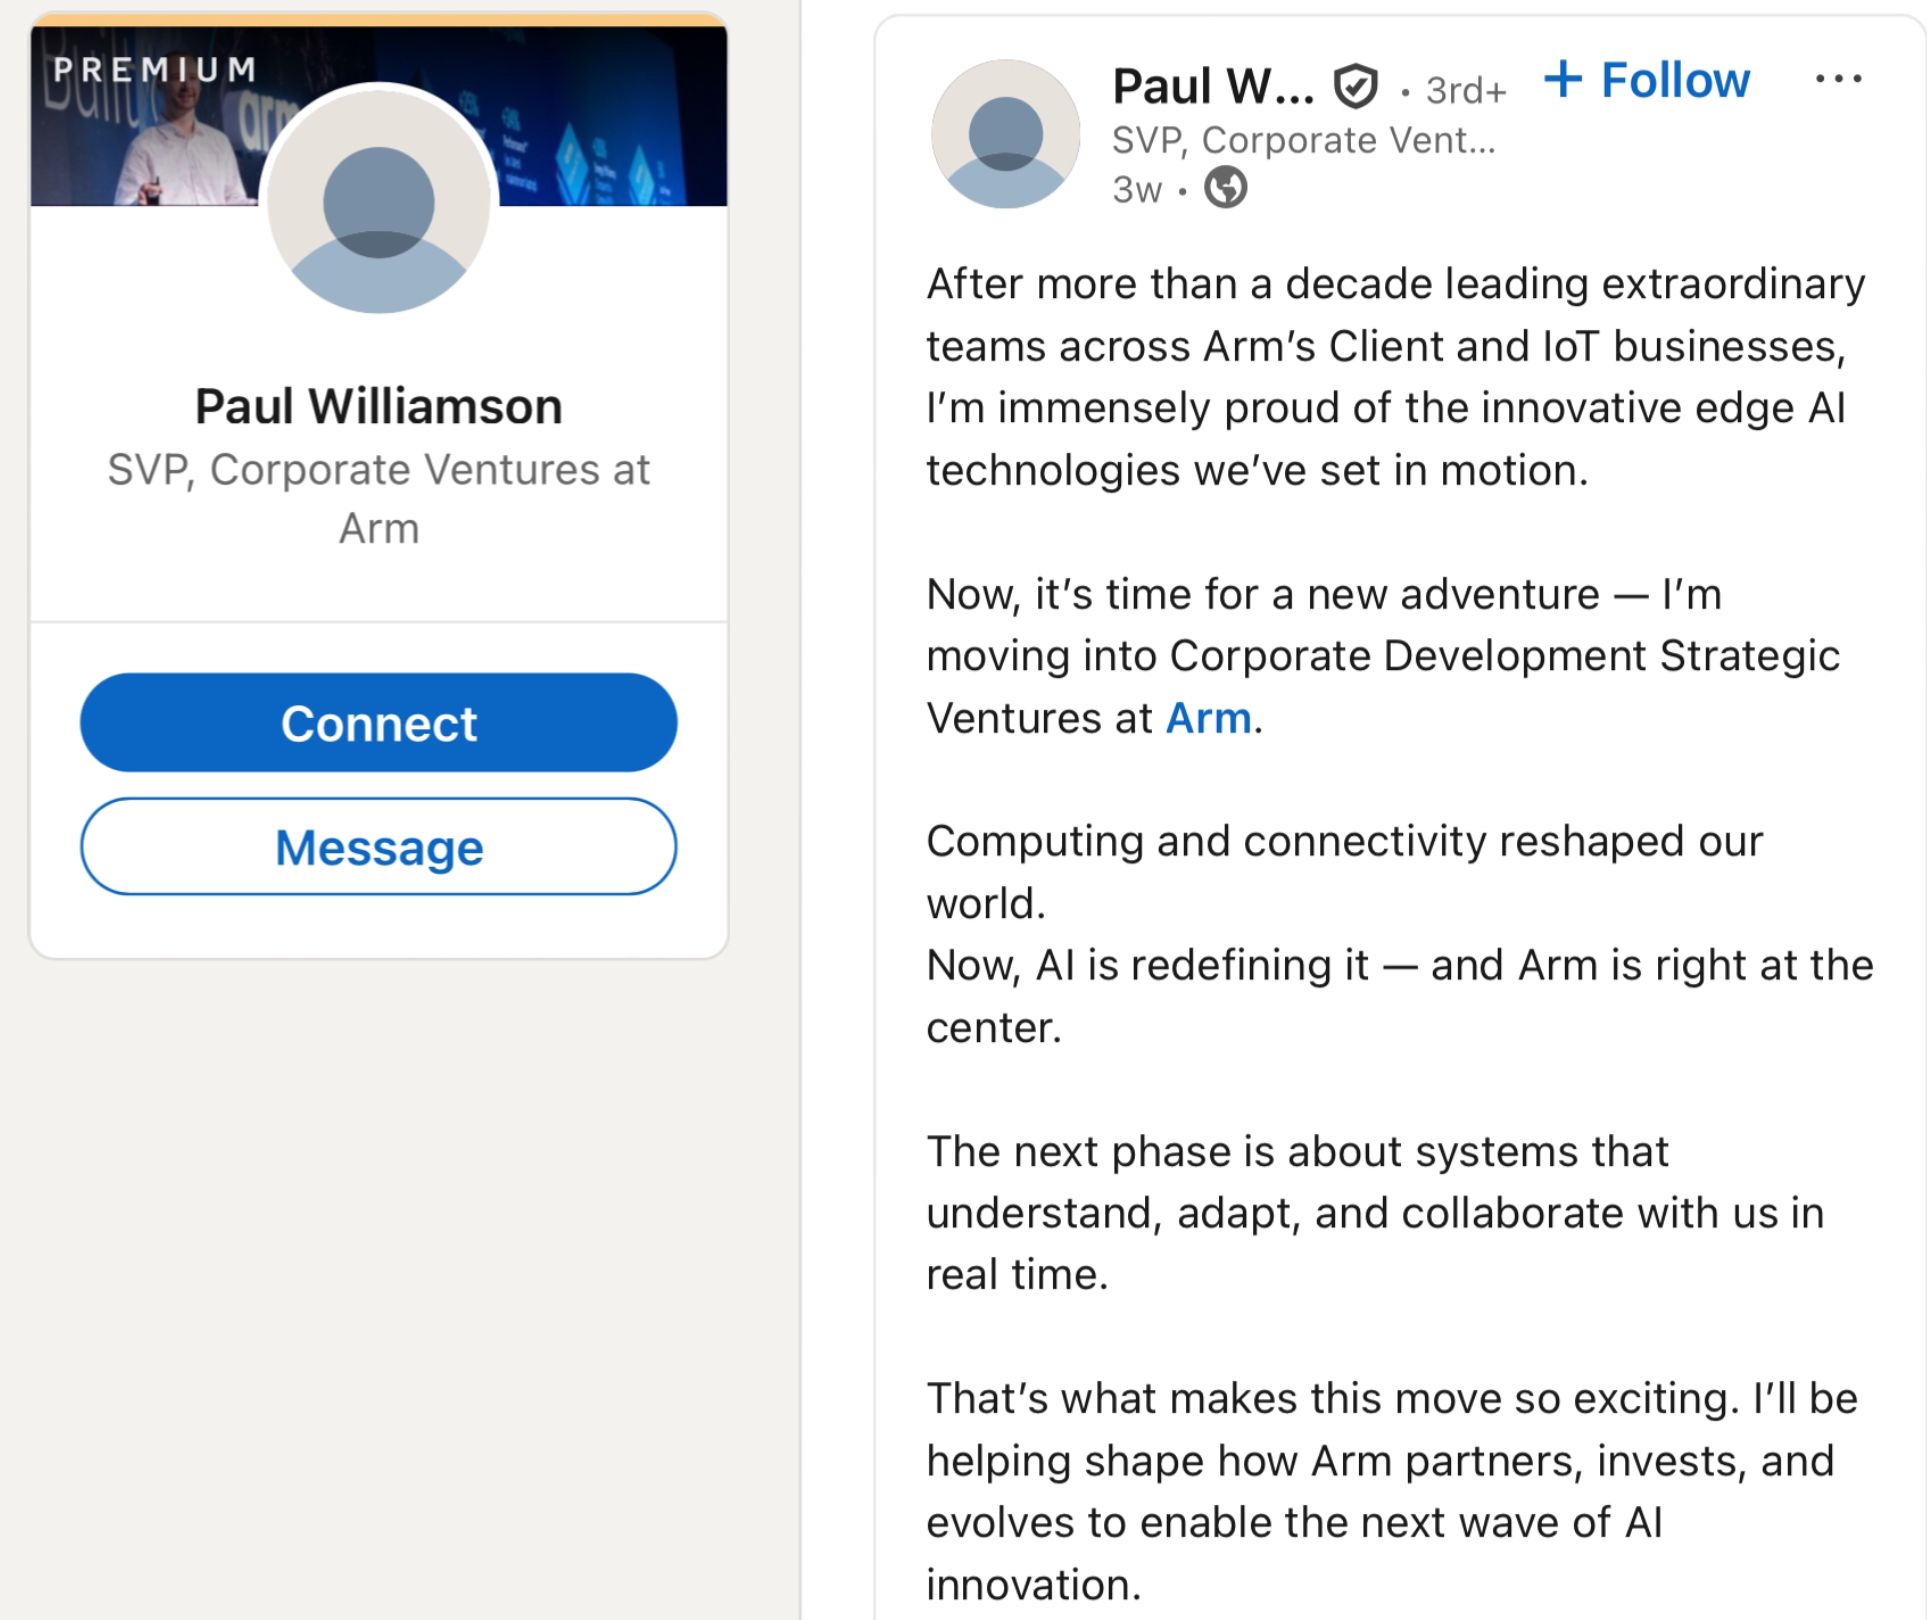Viewport: 1927px width, 1620px height.
Task: Click the 3w post timestamp
Action: pyautogui.click(x=1137, y=189)
